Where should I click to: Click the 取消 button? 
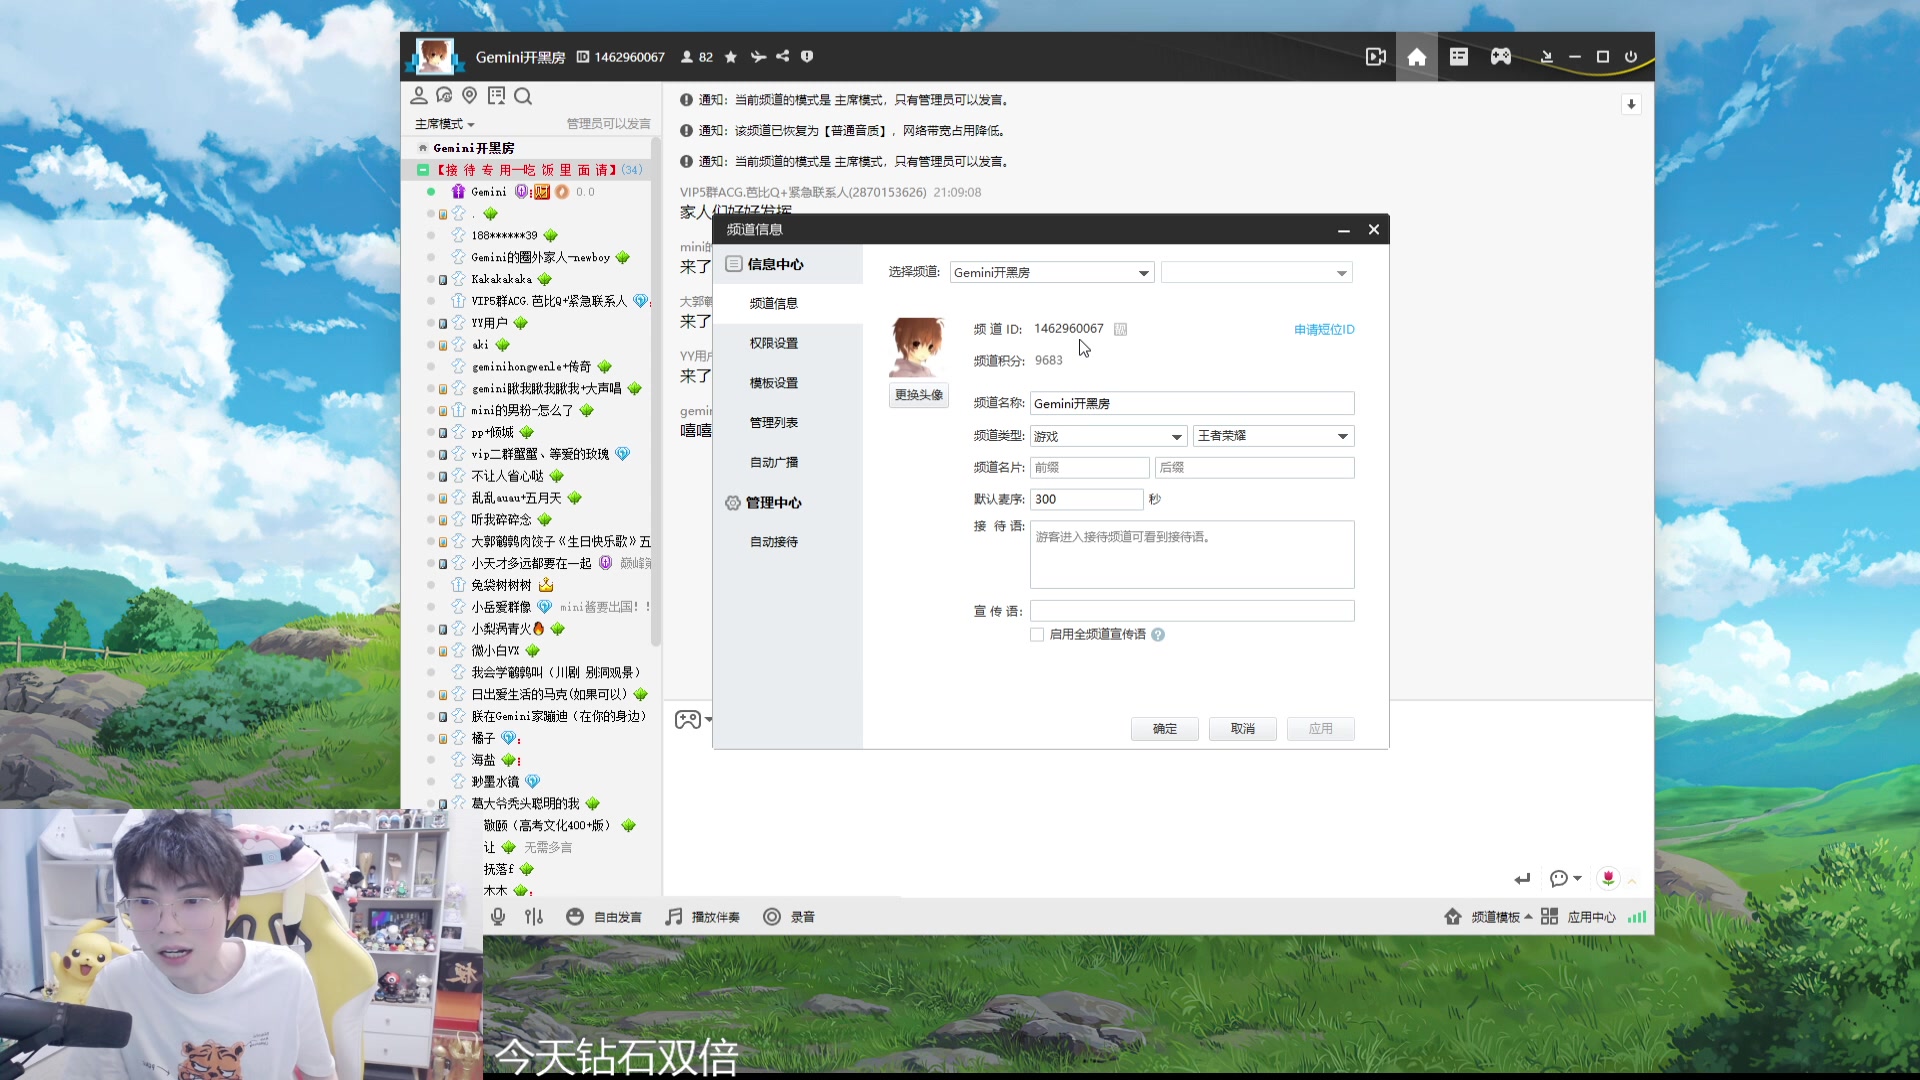point(1243,729)
